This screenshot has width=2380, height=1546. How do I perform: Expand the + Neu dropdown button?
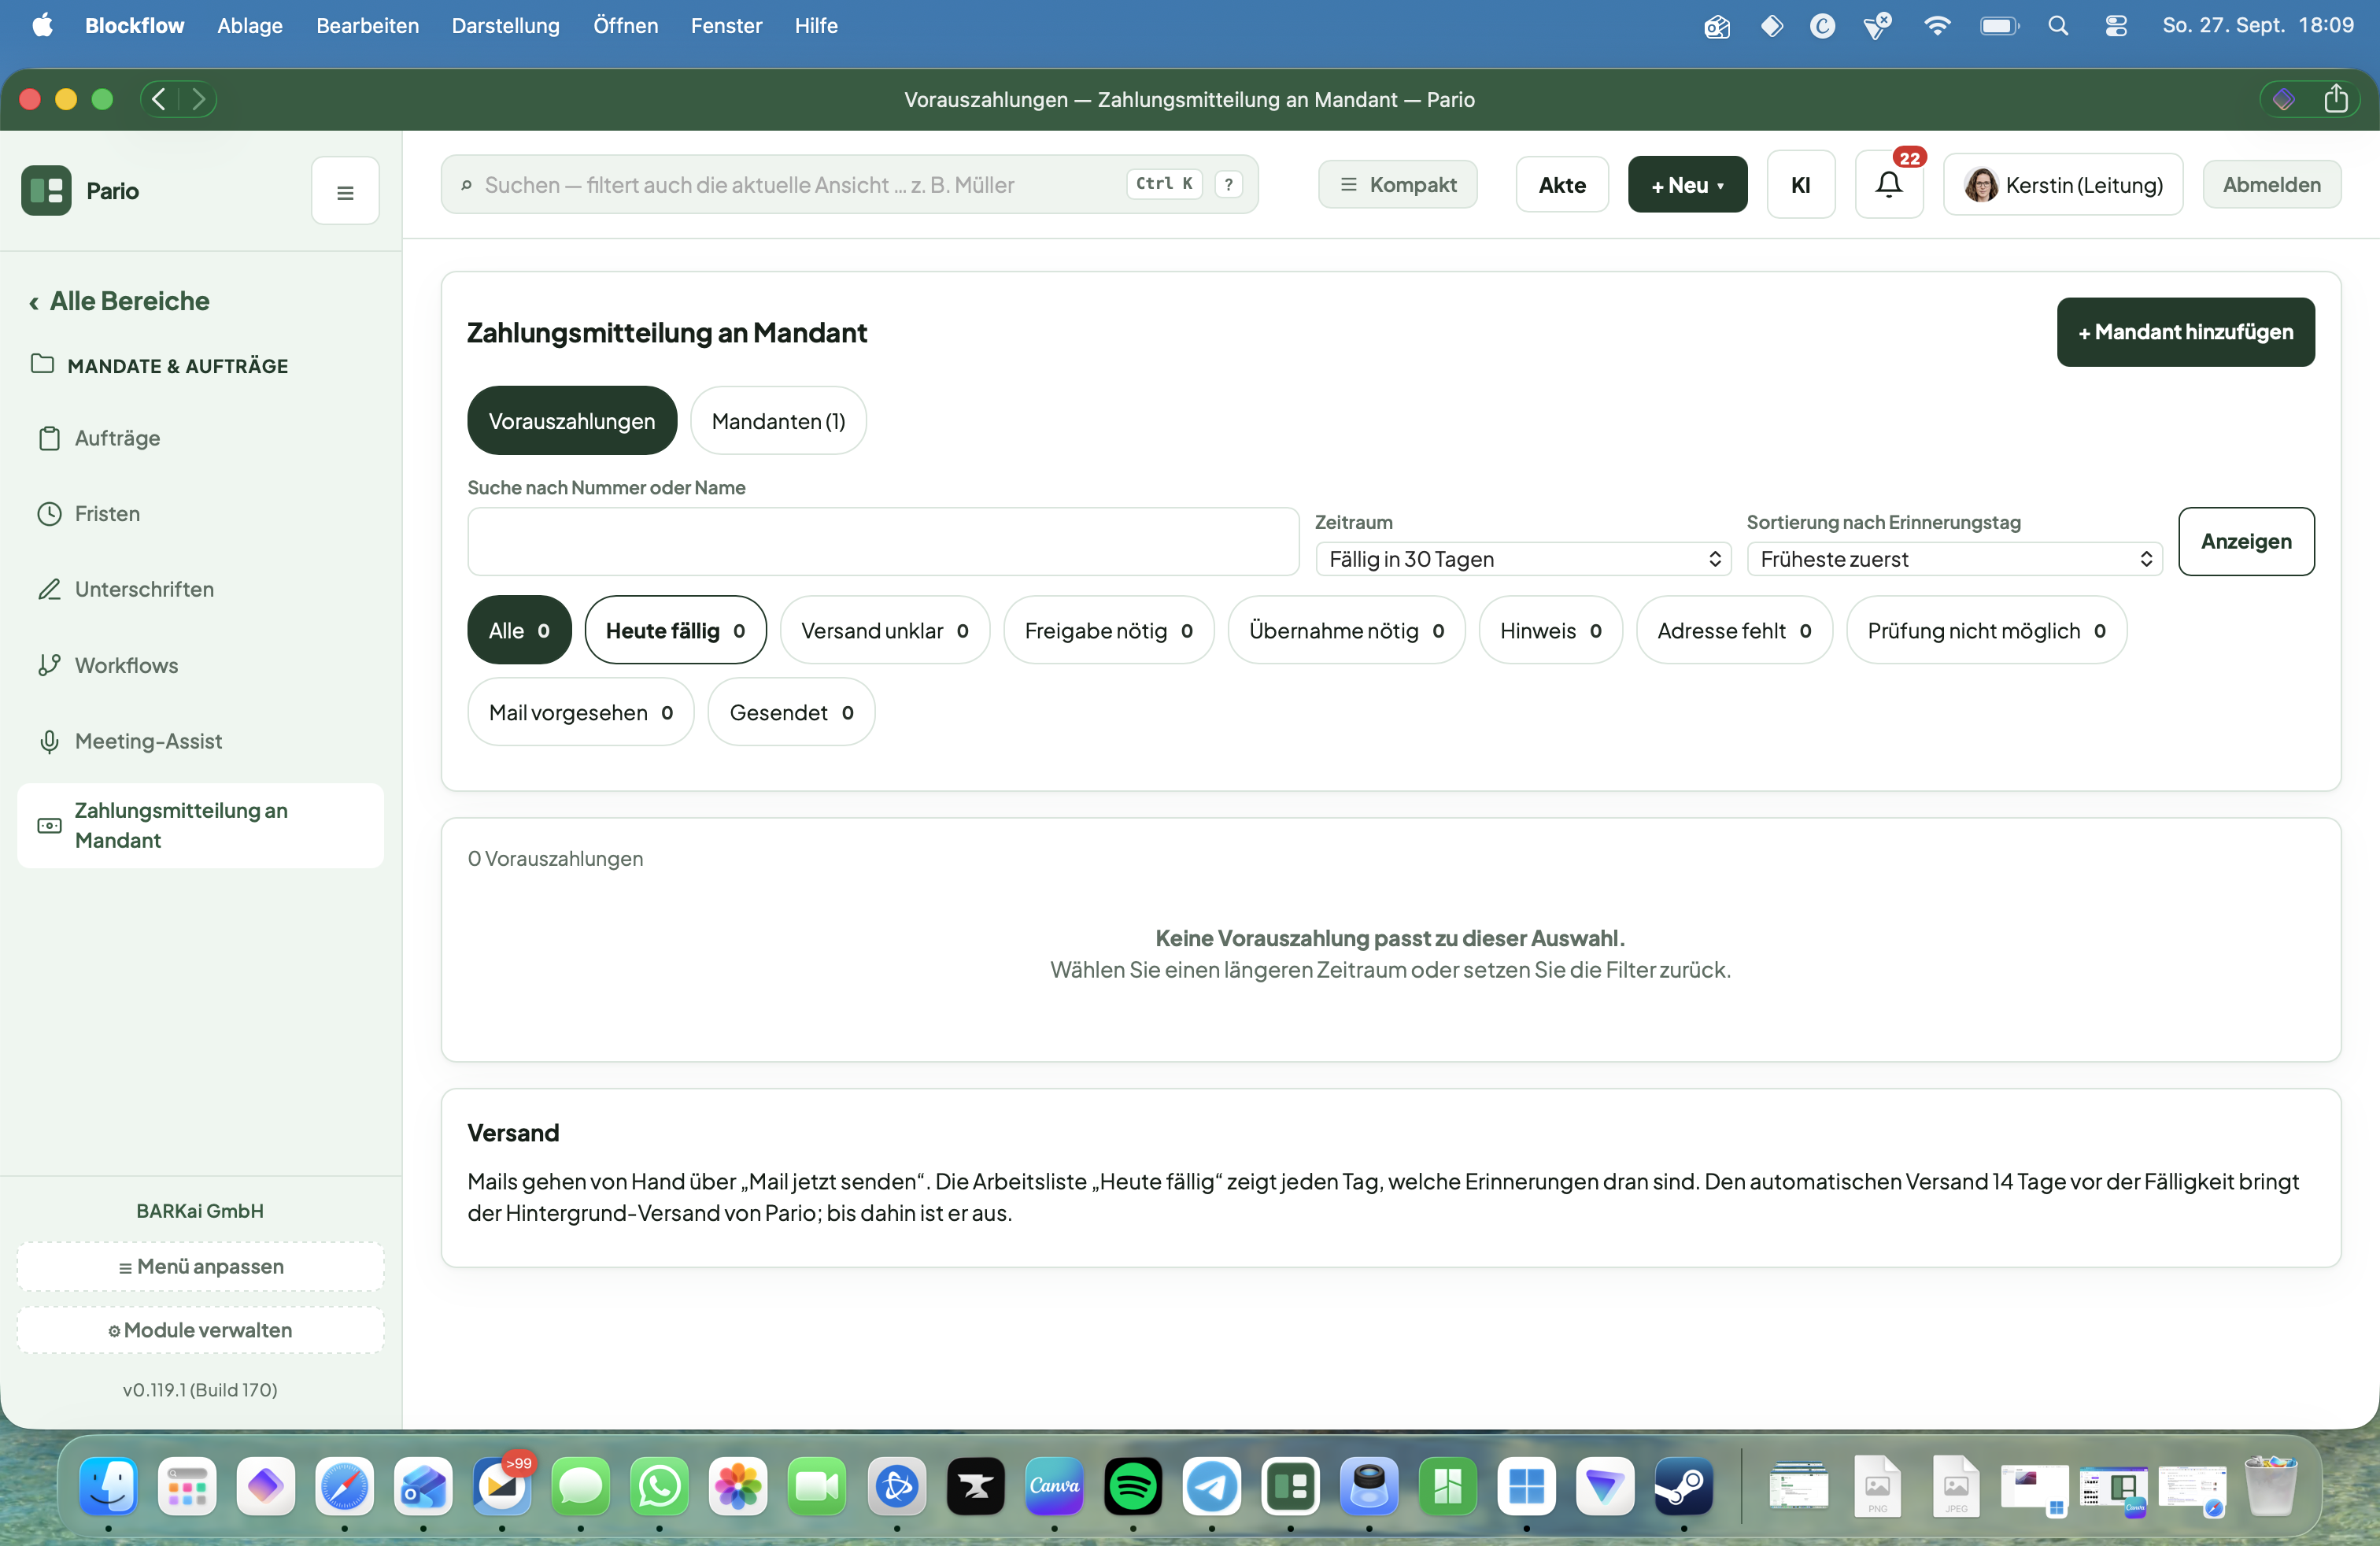[x=1687, y=185]
